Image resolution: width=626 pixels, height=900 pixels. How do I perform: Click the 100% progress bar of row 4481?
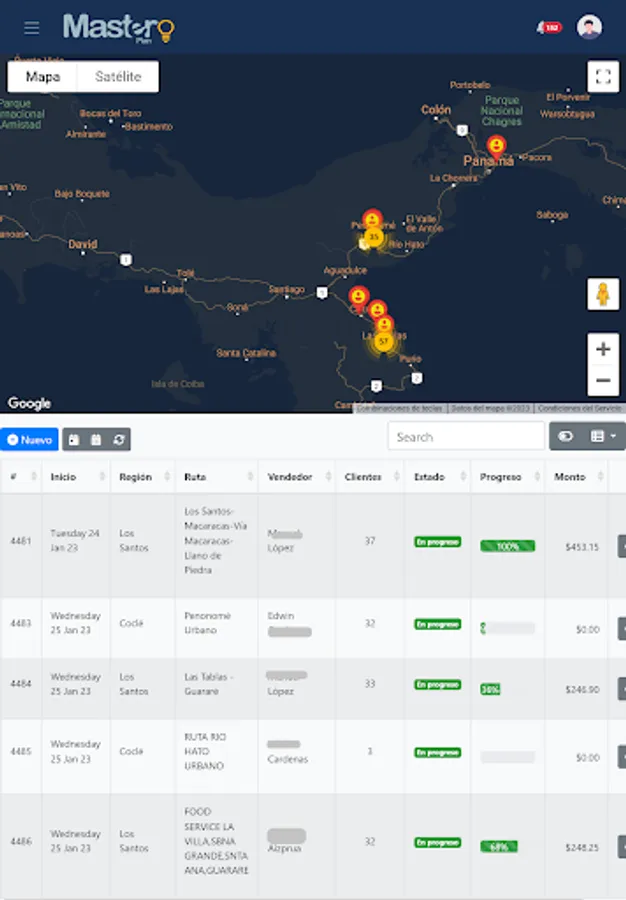pos(507,546)
